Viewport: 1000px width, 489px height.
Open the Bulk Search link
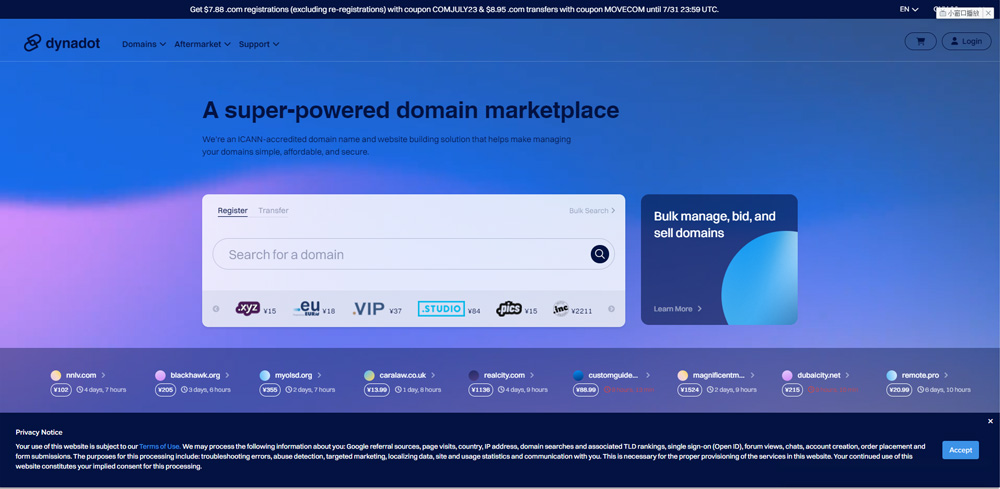(x=592, y=210)
